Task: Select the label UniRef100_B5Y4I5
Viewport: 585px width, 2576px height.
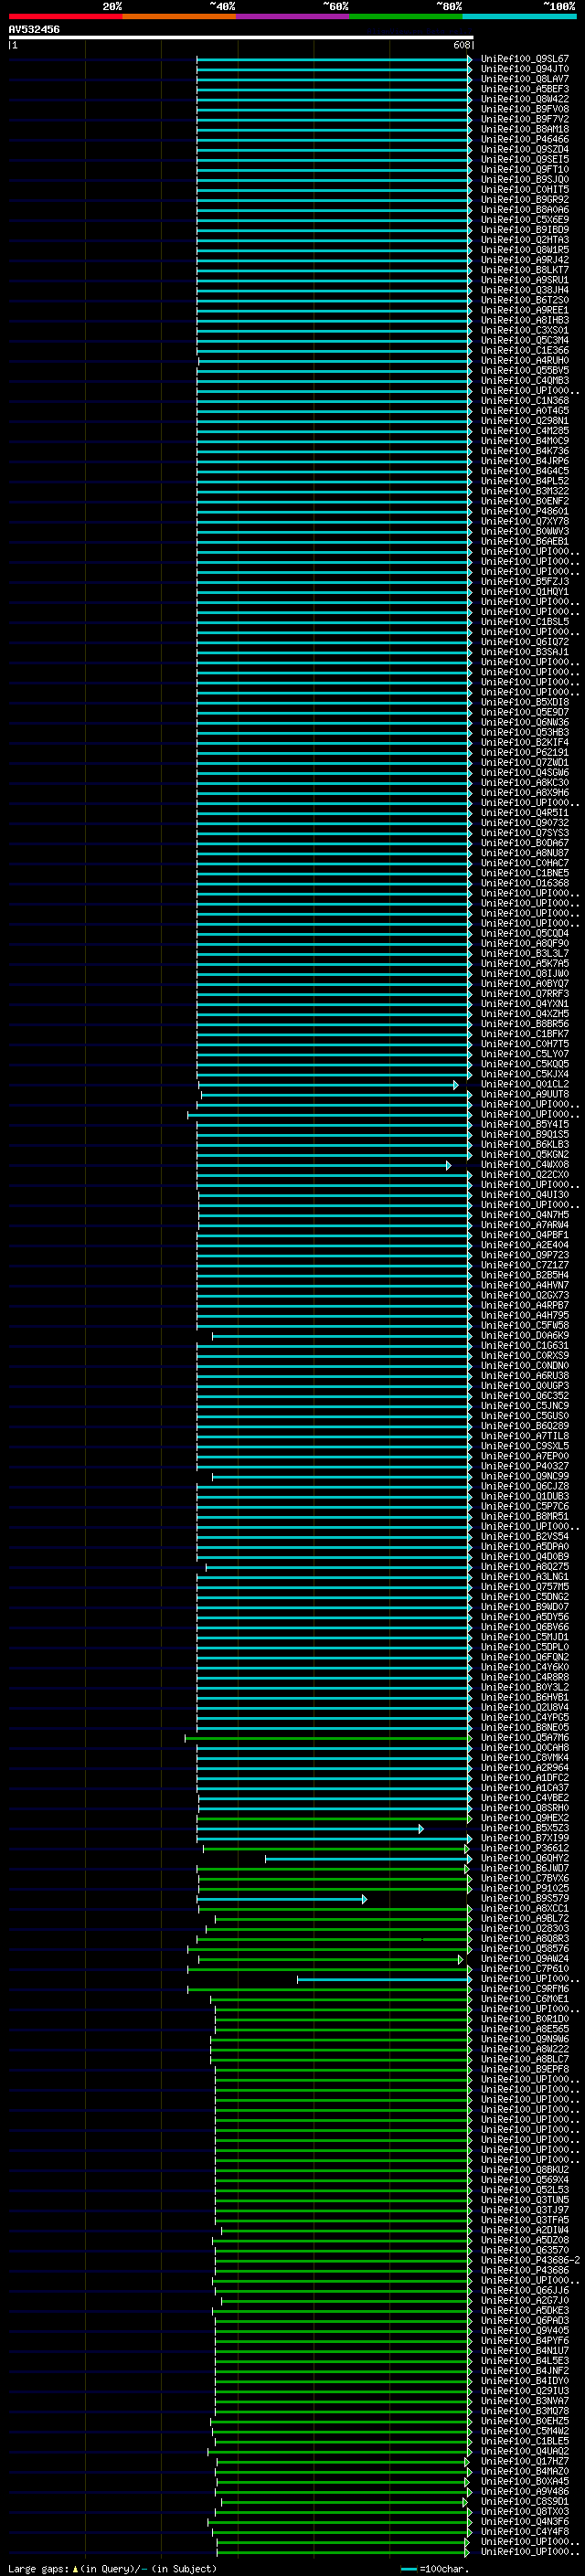Action: tap(525, 1124)
